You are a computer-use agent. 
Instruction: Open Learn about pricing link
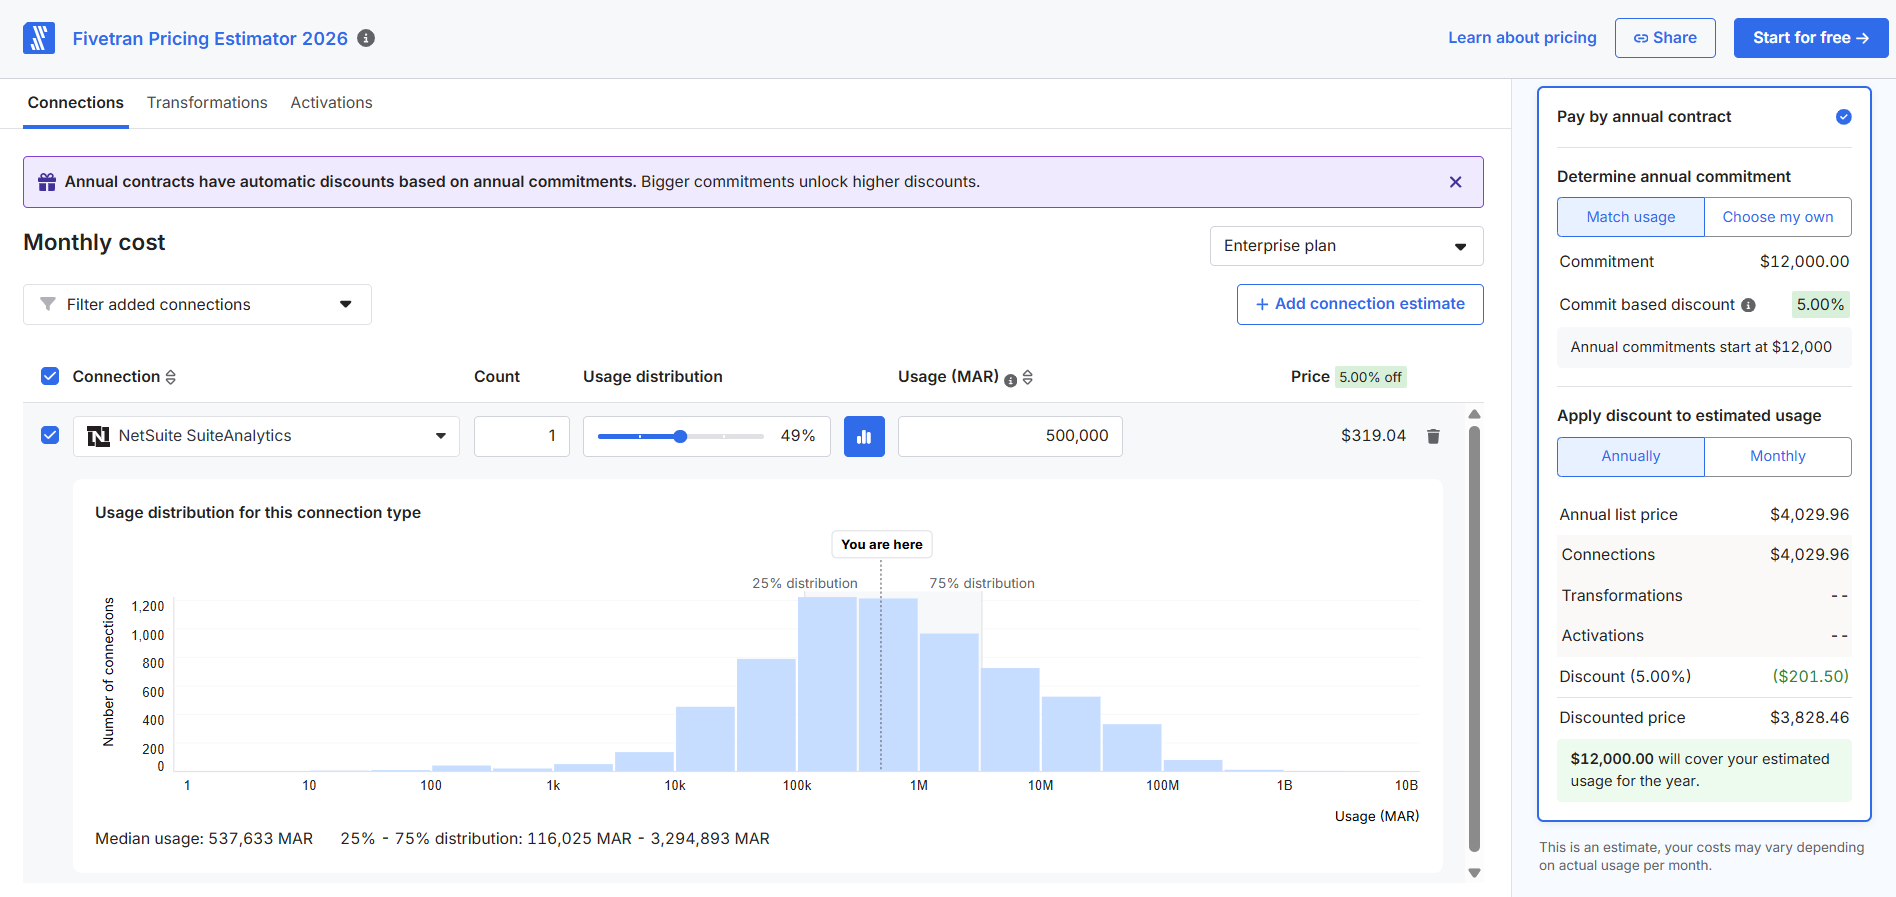point(1522,38)
